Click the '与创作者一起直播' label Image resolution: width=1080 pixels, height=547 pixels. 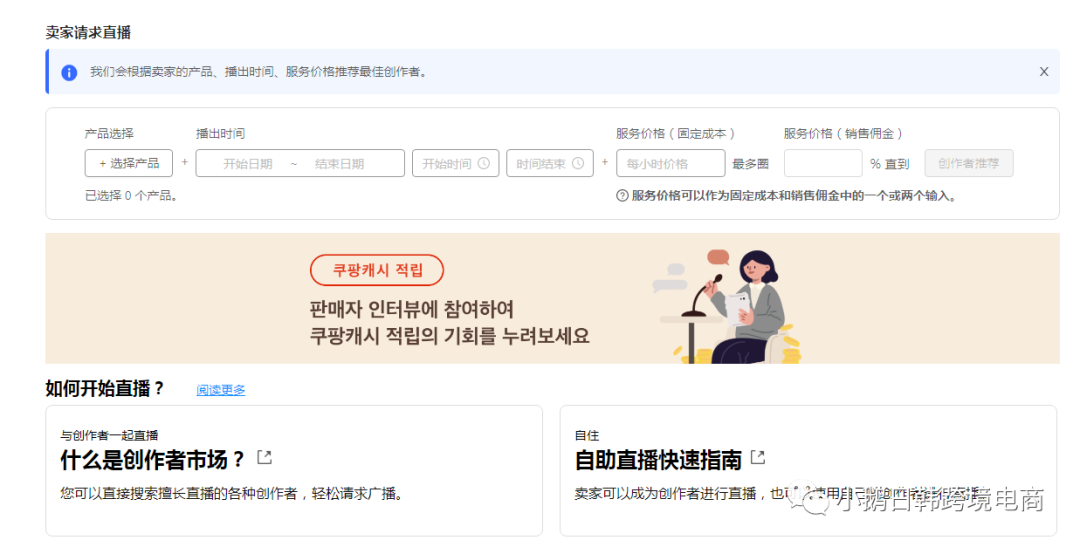pyautogui.click(x=109, y=435)
